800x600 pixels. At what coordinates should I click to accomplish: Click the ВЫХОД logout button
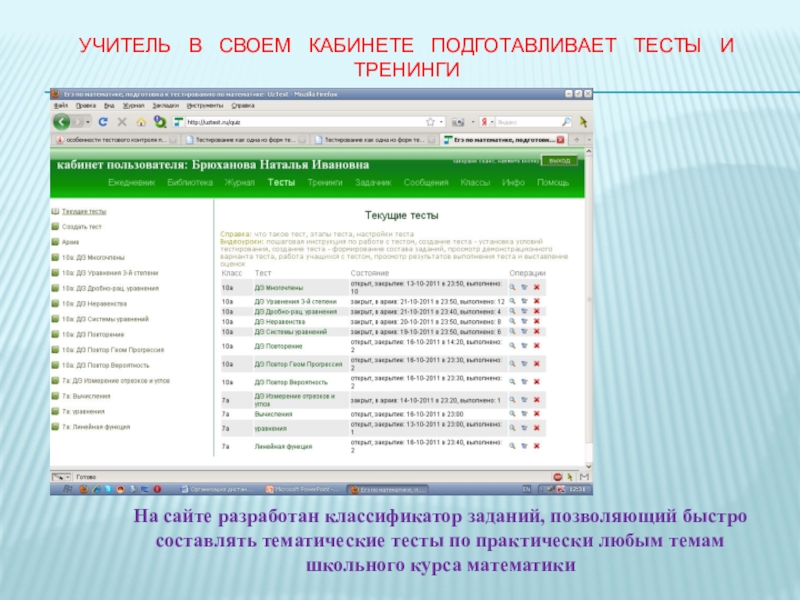[559, 161]
